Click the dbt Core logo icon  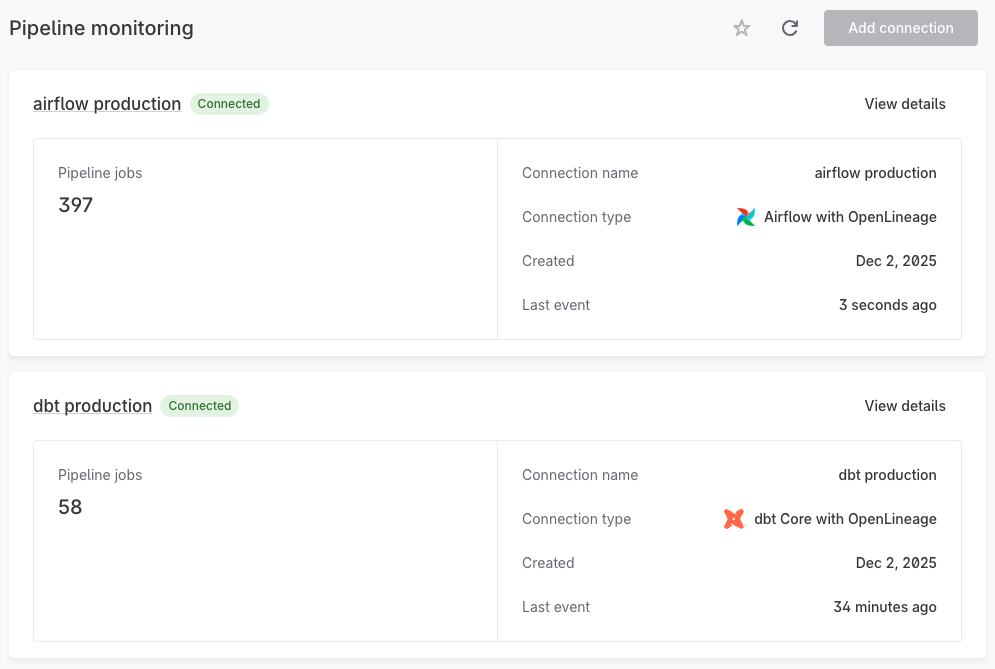pyautogui.click(x=732, y=518)
